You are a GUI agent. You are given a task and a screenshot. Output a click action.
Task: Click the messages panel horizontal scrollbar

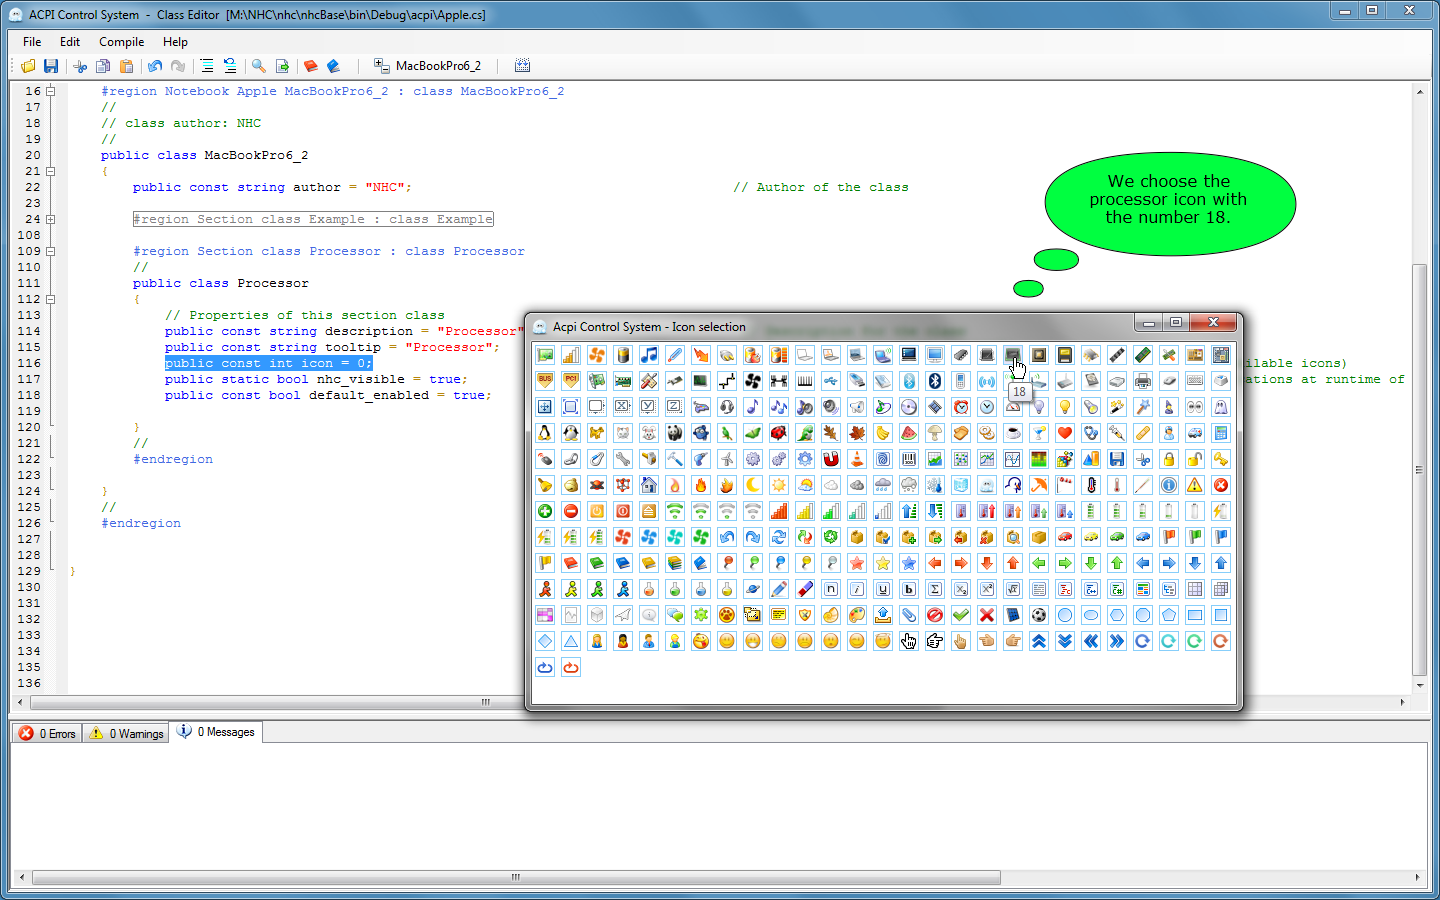(x=516, y=878)
